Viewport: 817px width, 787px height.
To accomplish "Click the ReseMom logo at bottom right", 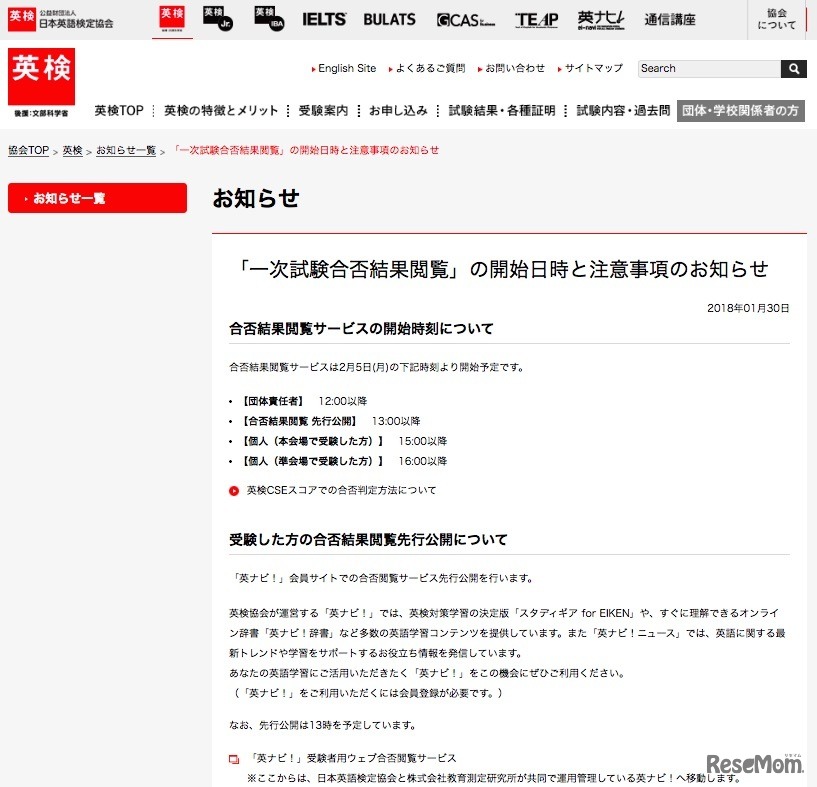I will (755, 765).
